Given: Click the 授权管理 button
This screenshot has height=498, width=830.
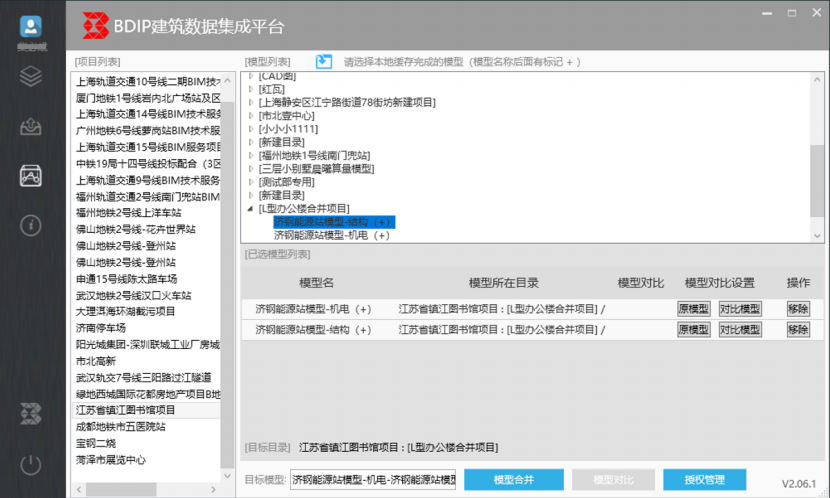Looking at the screenshot, I should pos(704,479).
